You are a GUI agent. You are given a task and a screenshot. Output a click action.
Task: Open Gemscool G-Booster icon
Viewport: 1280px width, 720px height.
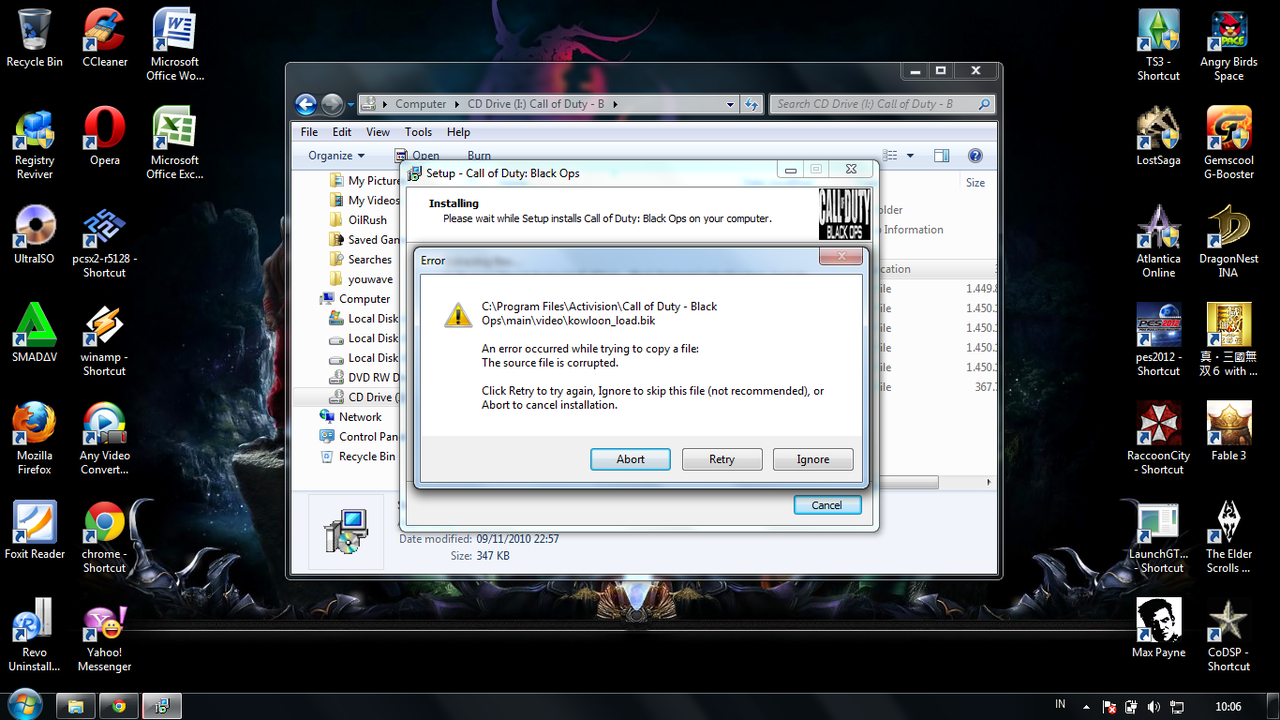coord(1229,143)
